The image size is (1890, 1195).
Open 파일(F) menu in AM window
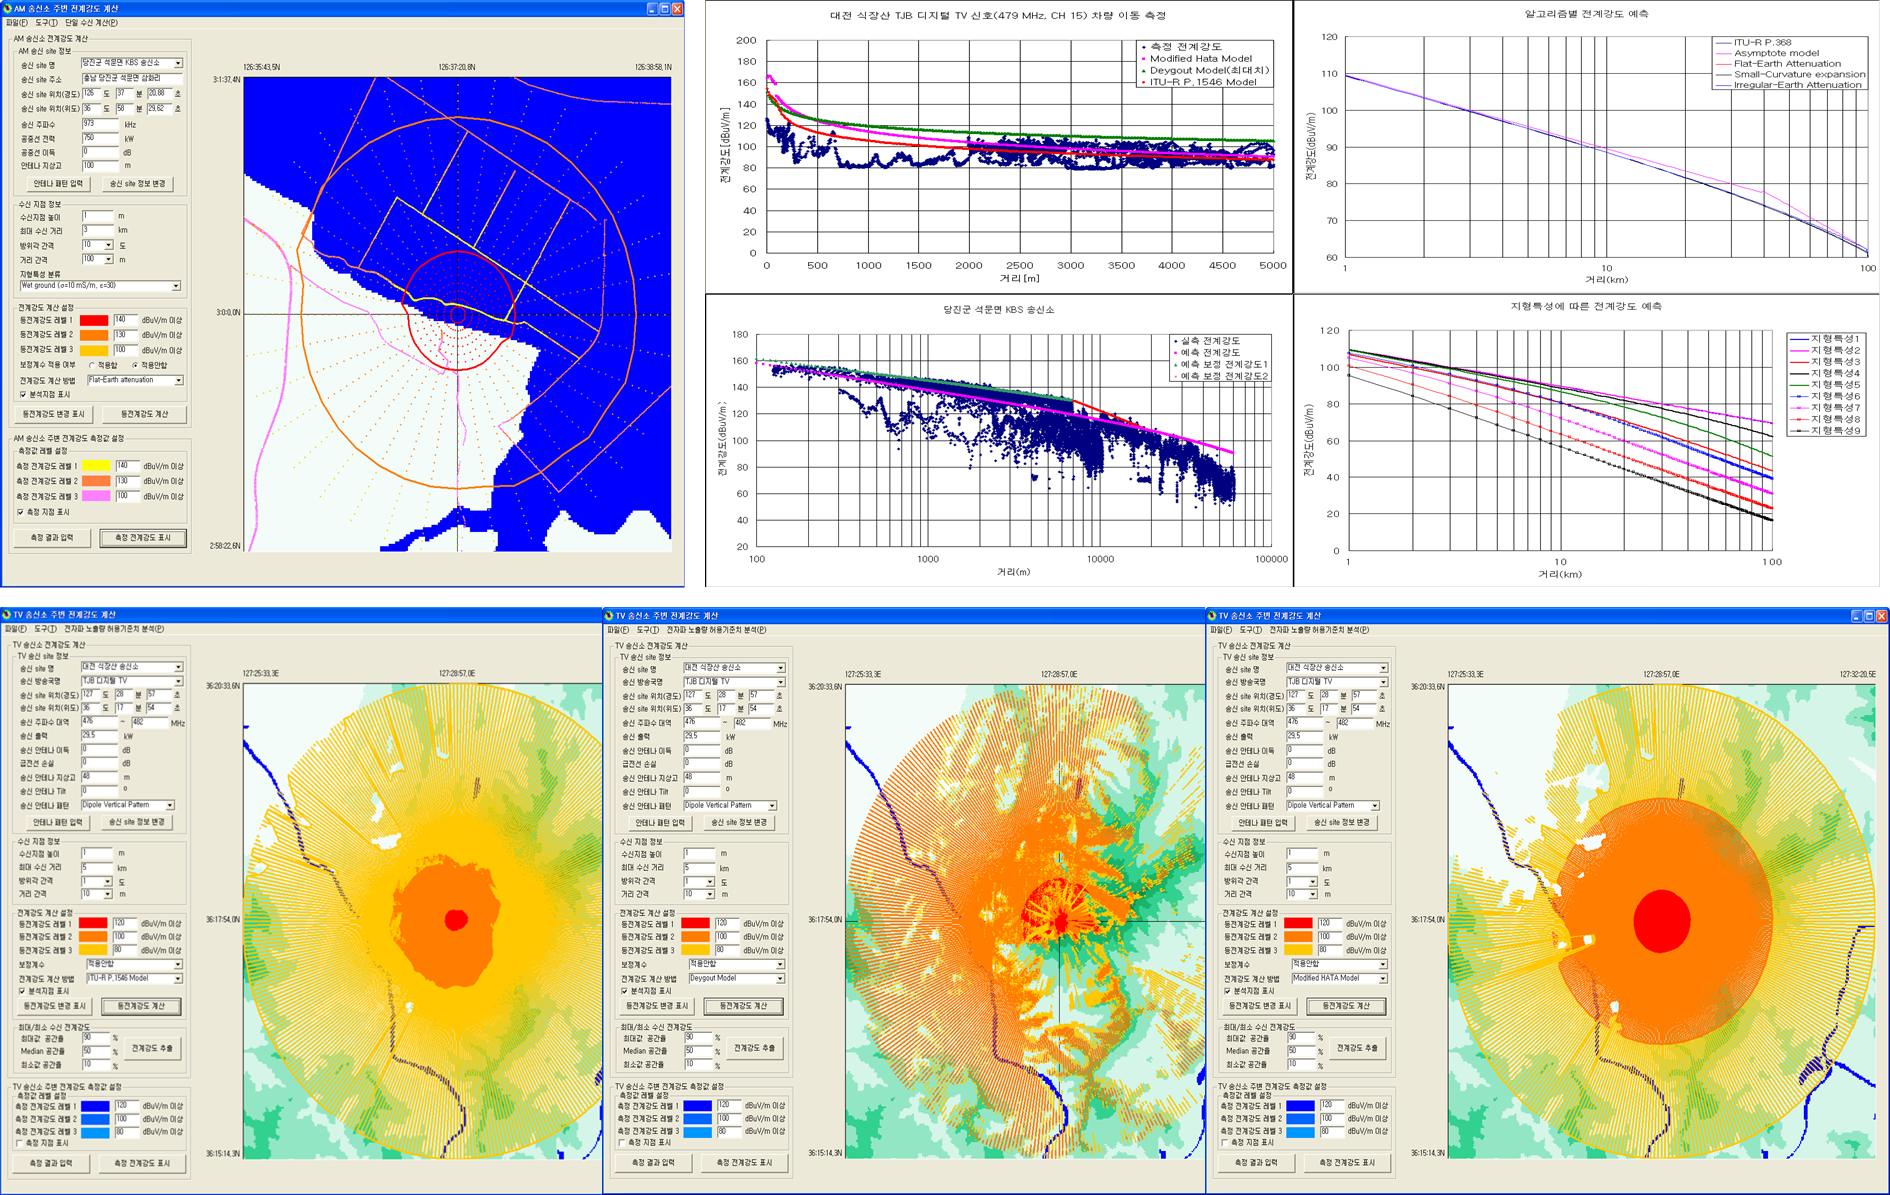tap(16, 22)
